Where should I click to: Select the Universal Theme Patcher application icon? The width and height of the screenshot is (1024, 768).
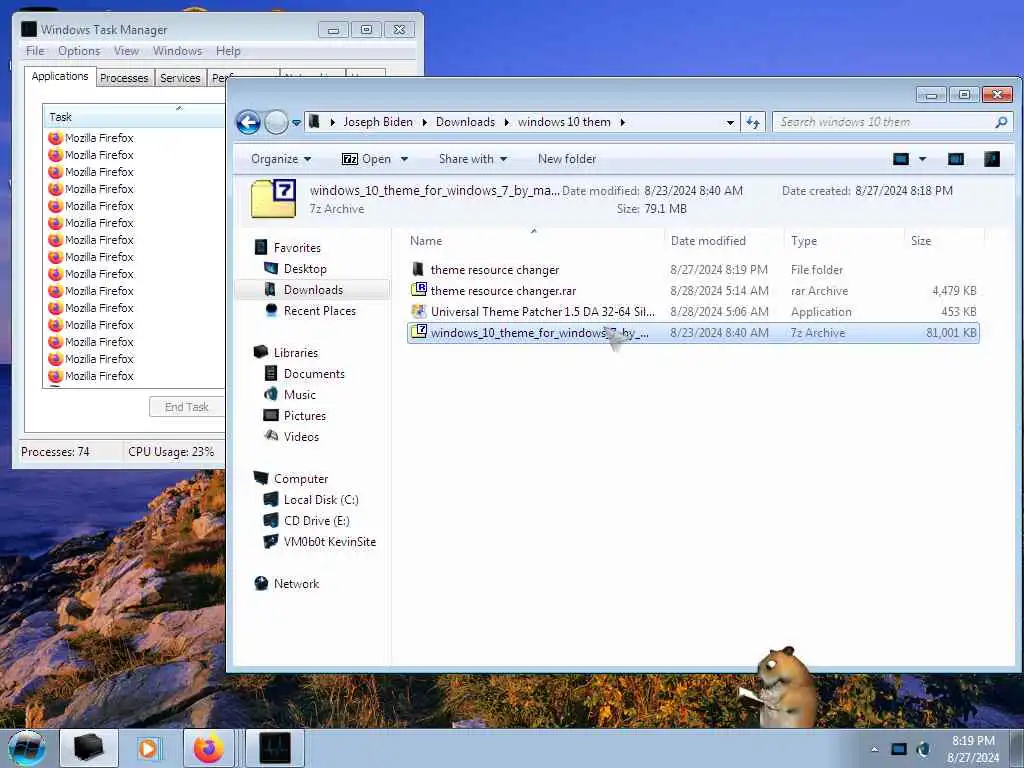click(x=418, y=311)
